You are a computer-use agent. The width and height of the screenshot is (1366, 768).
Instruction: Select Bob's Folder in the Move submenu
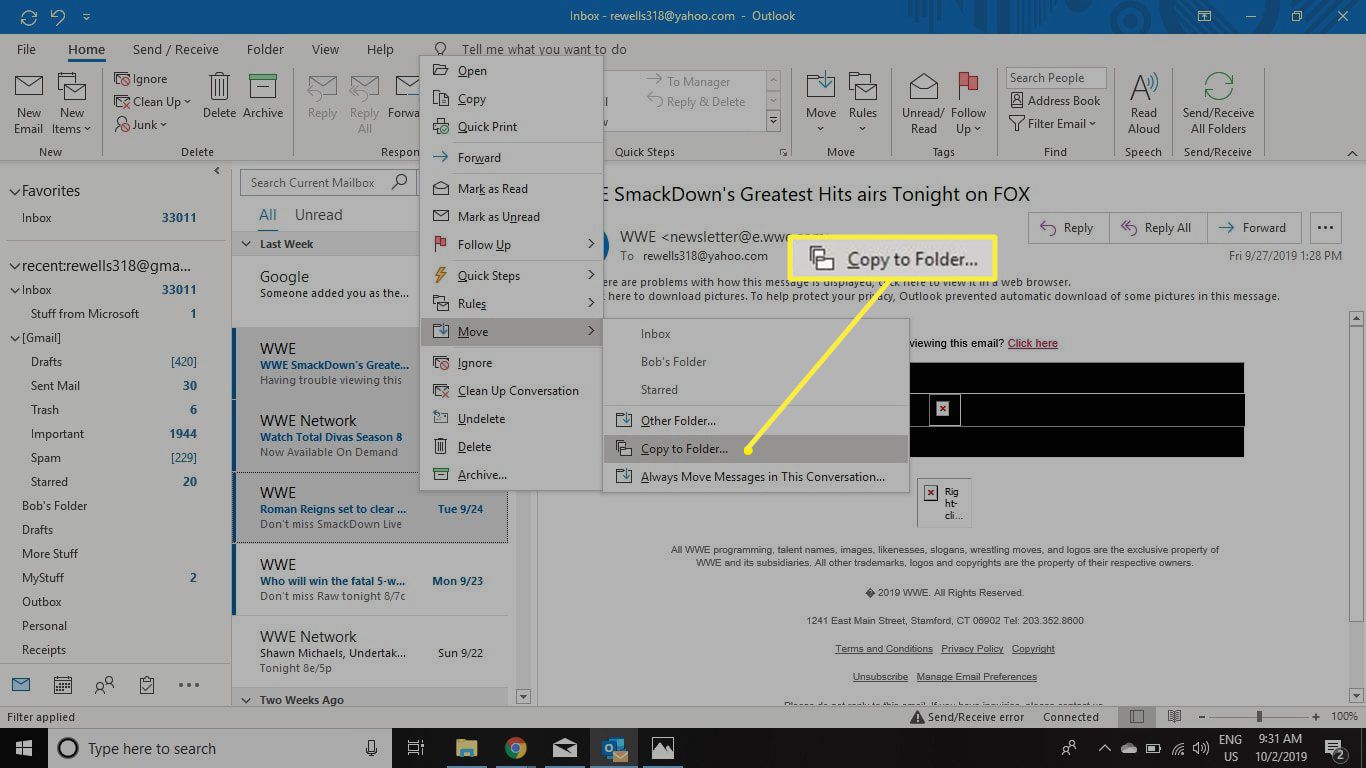756,362
